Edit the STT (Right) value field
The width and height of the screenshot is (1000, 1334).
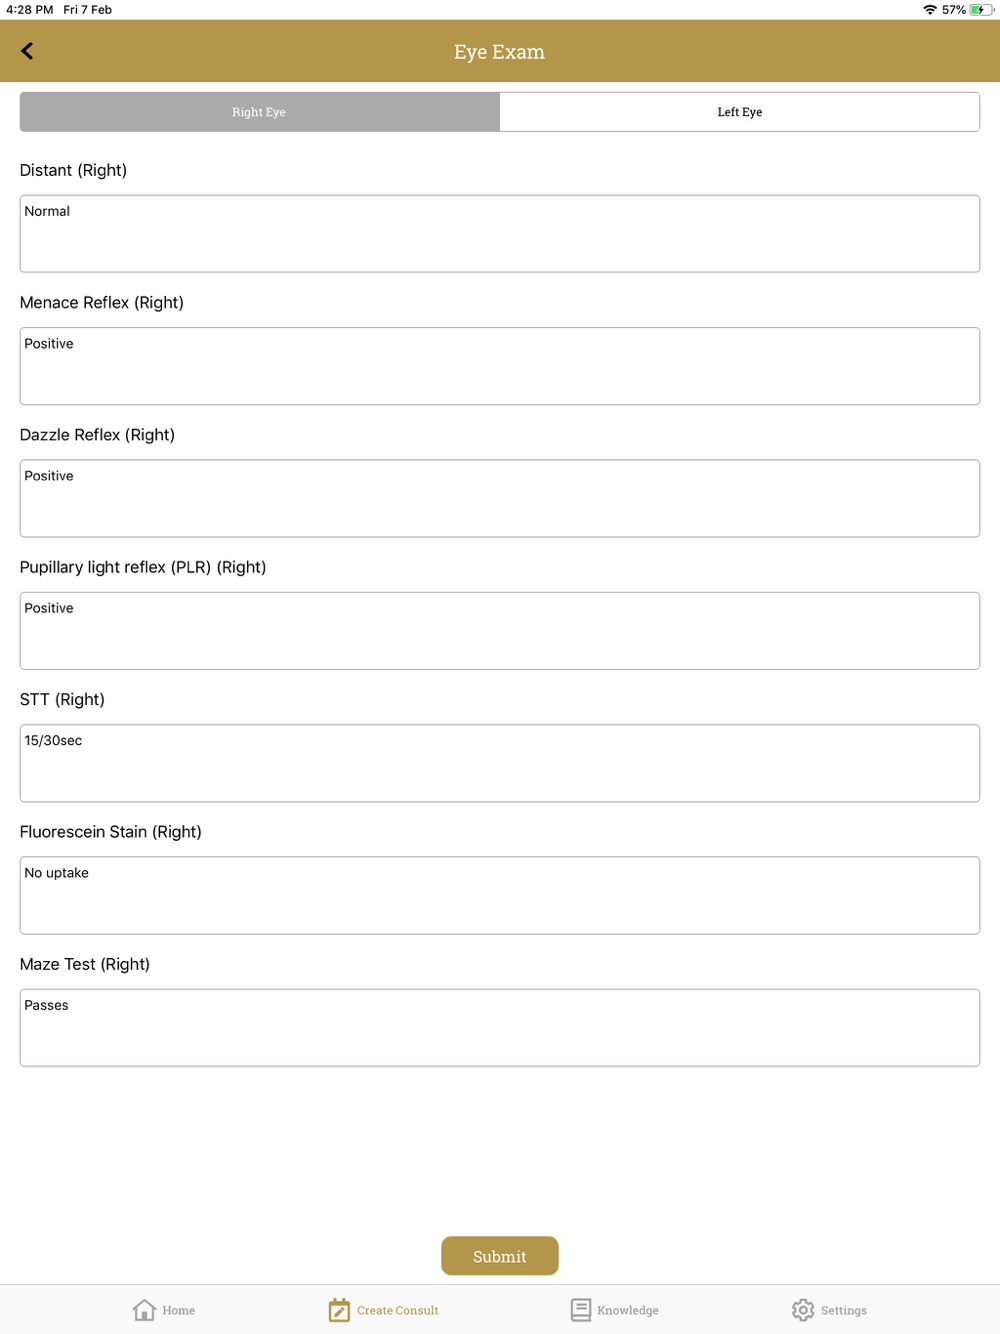coord(500,763)
